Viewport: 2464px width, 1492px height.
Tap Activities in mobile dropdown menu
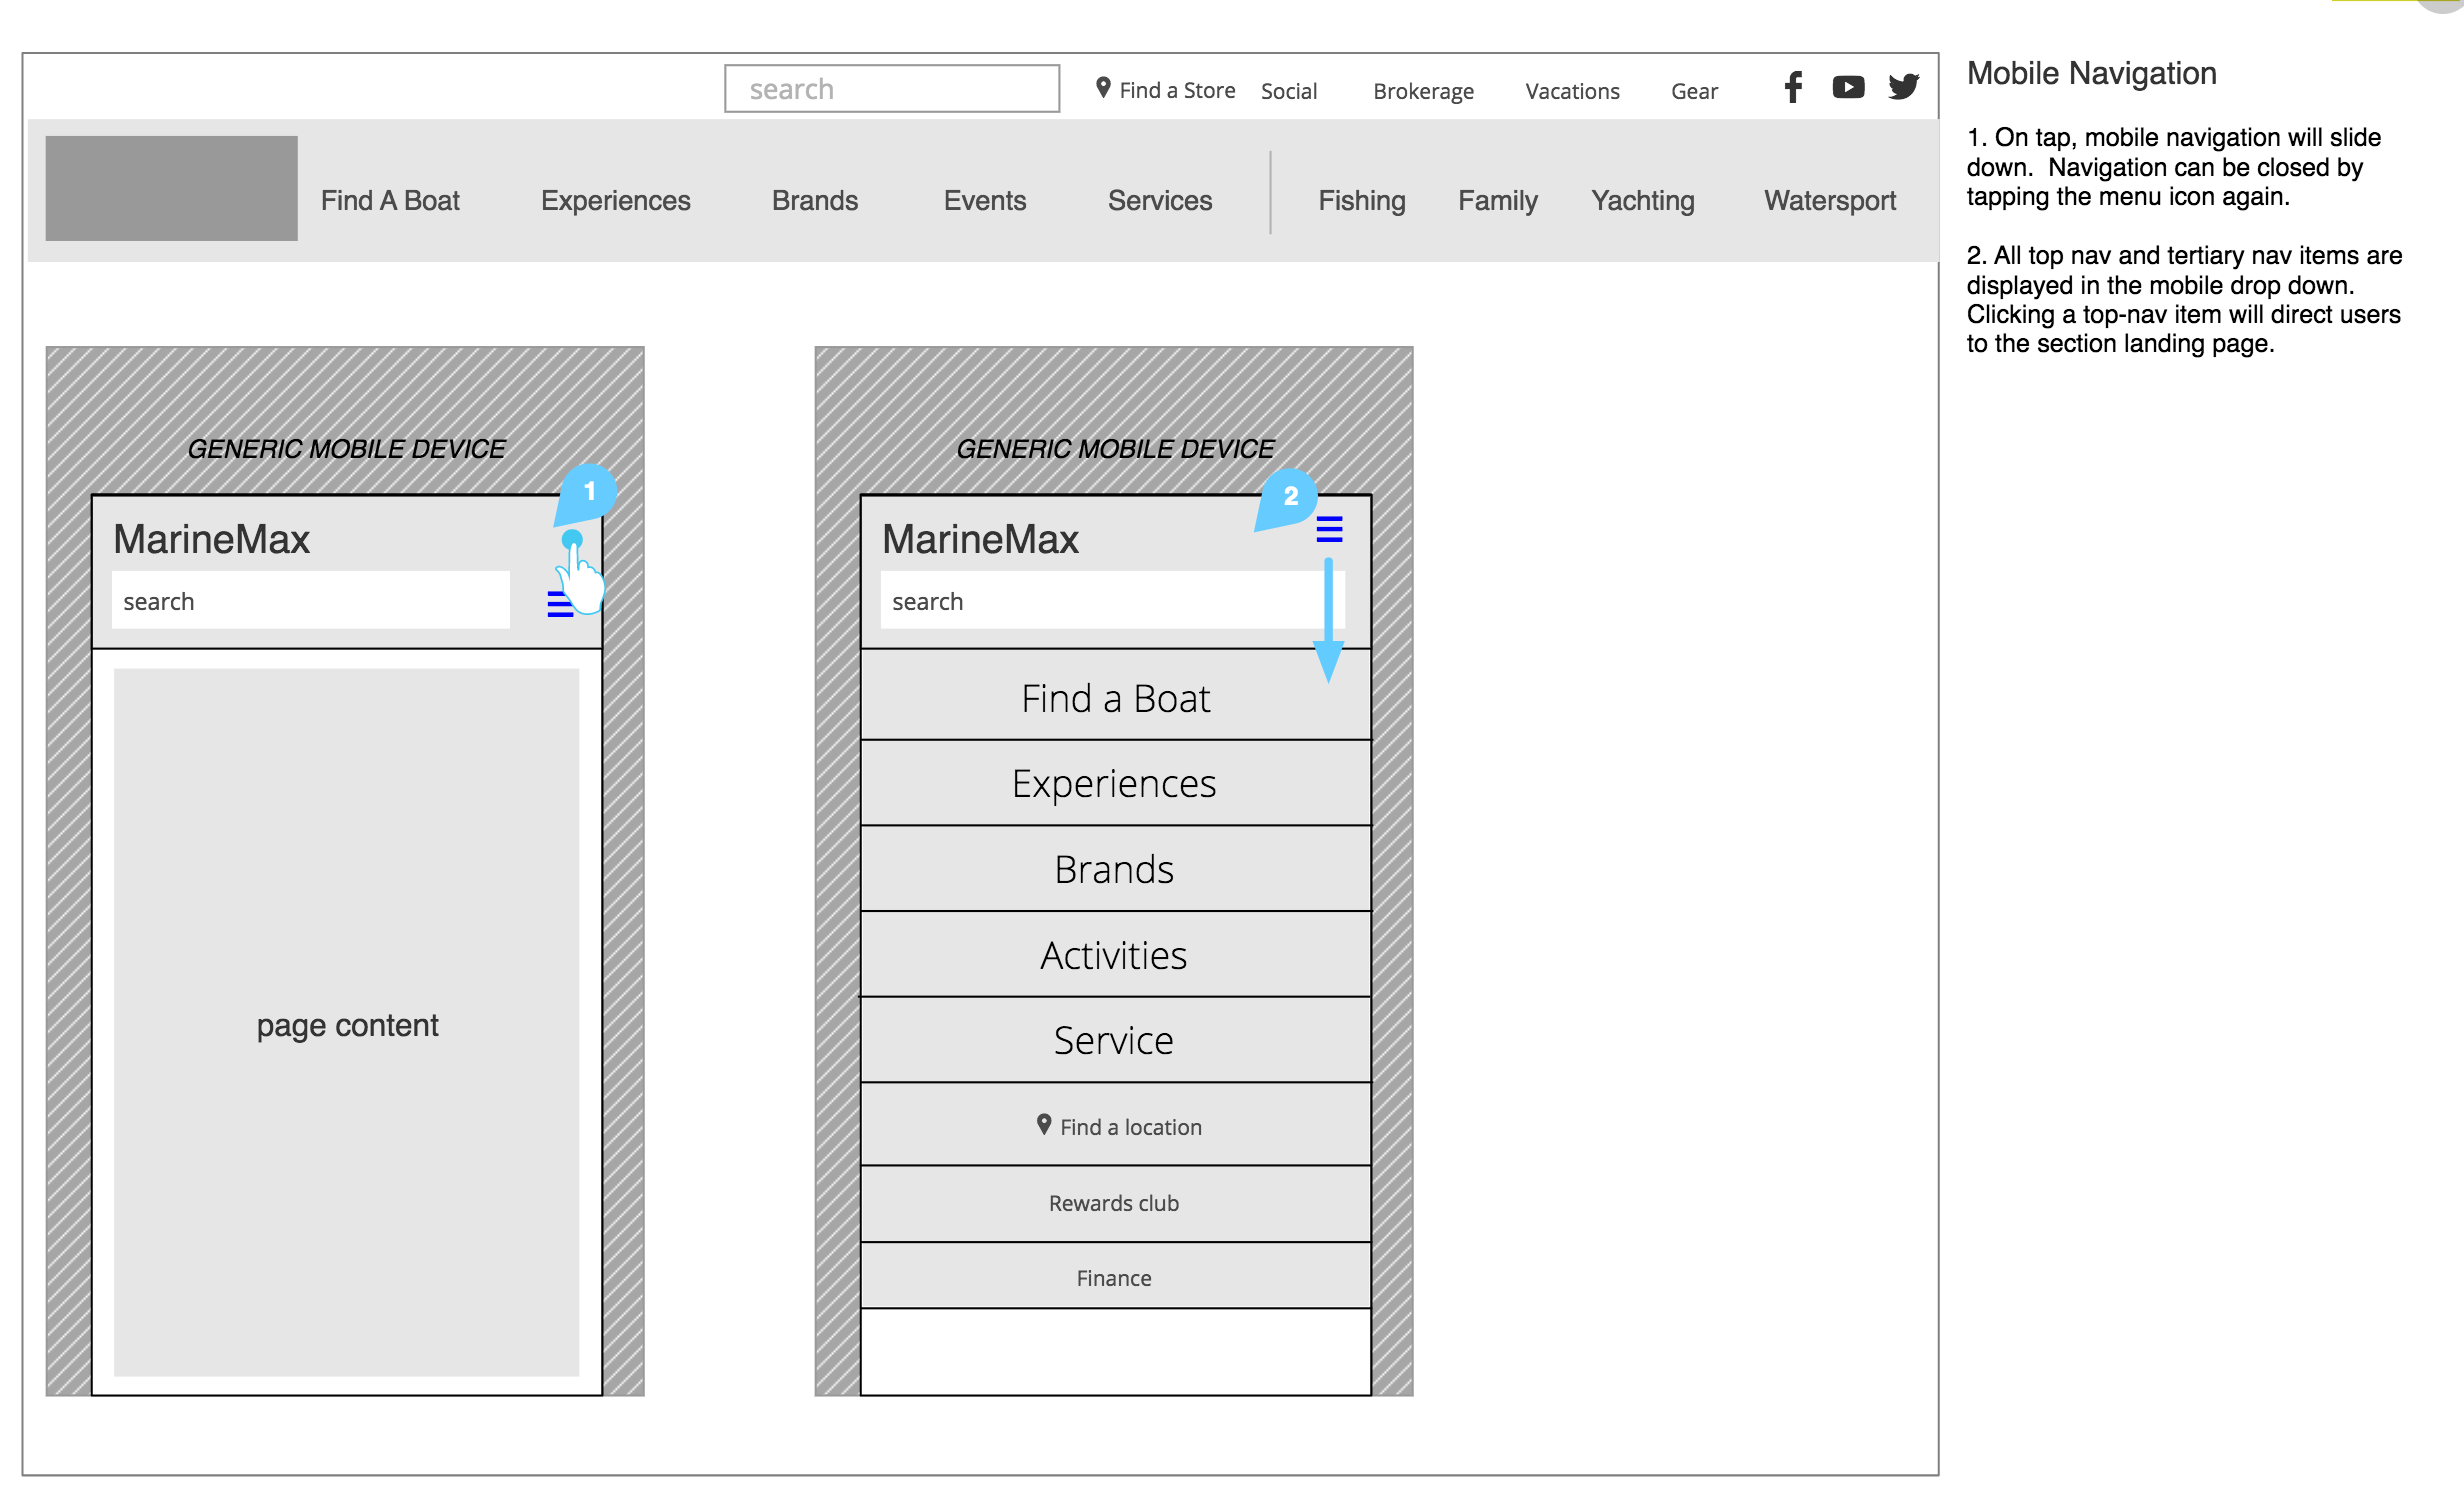click(x=1114, y=955)
